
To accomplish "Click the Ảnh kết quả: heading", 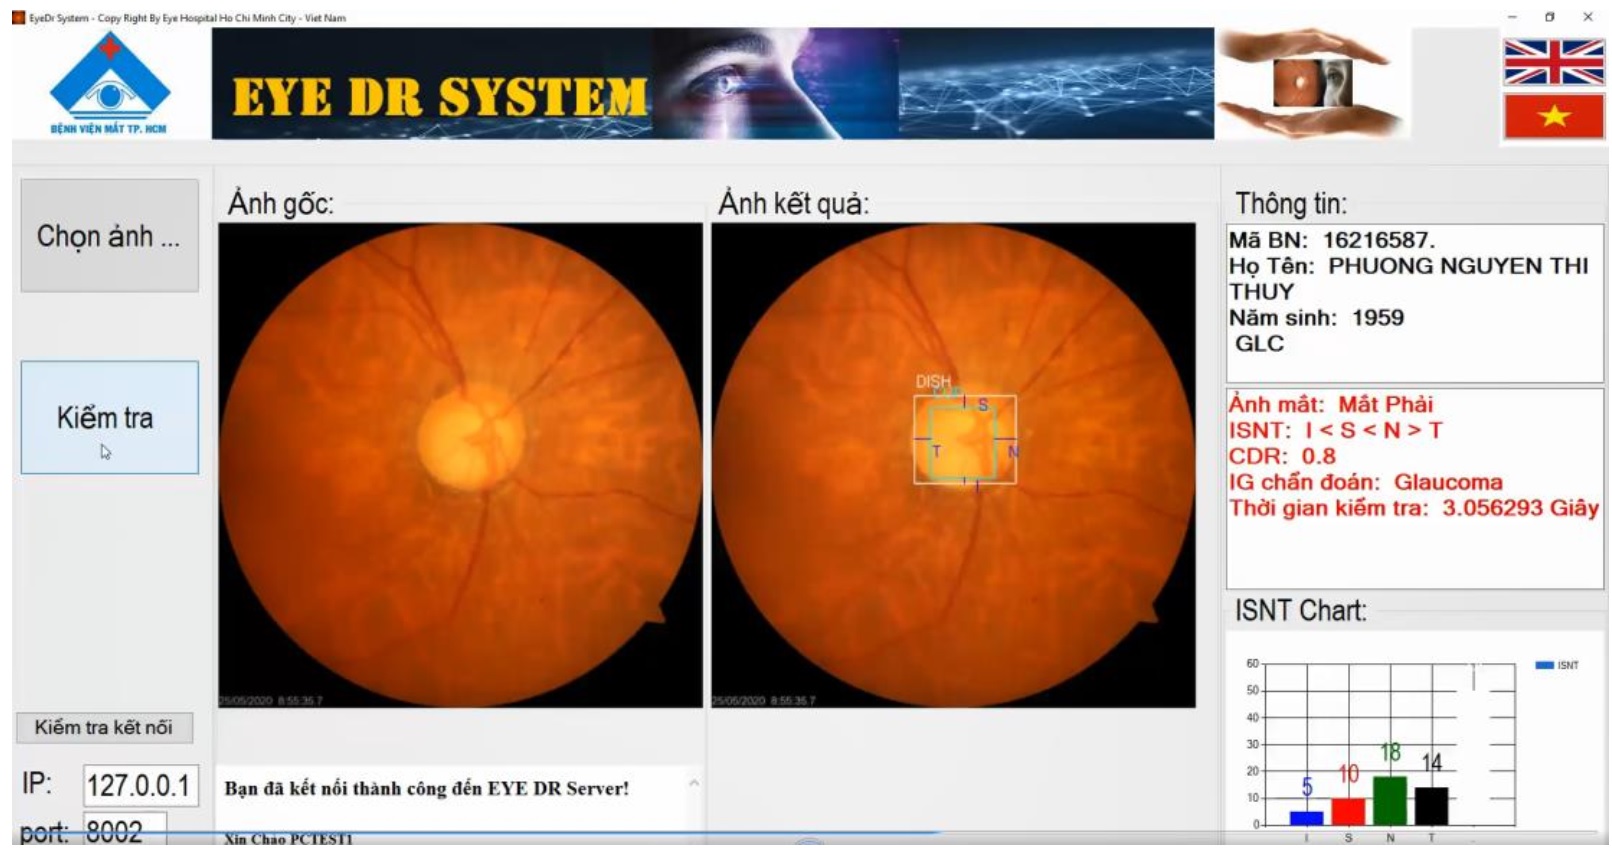I will (x=794, y=203).
